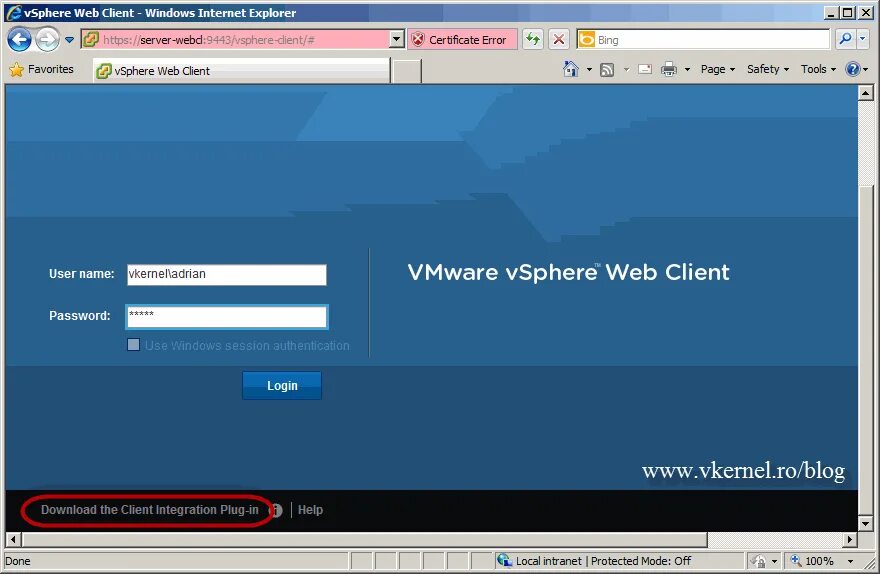This screenshot has height=574, width=880.
Task: Click the Password input field
Action: (227, 317)
